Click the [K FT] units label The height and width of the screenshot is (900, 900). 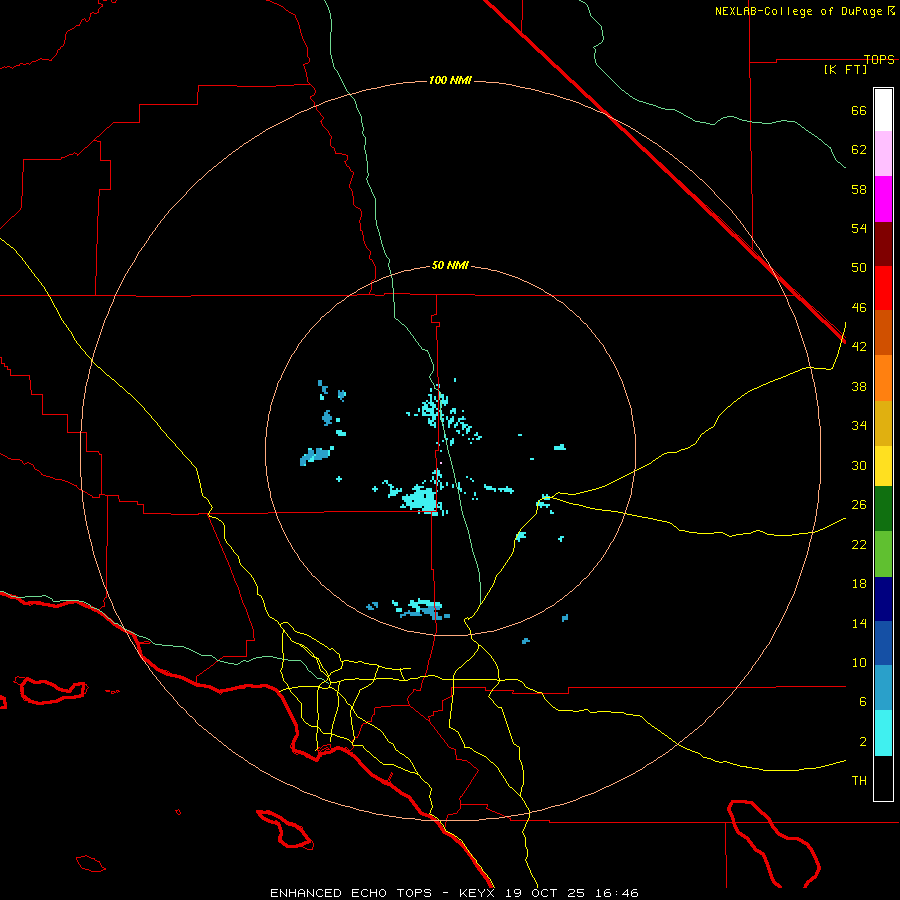click(845, 69)
